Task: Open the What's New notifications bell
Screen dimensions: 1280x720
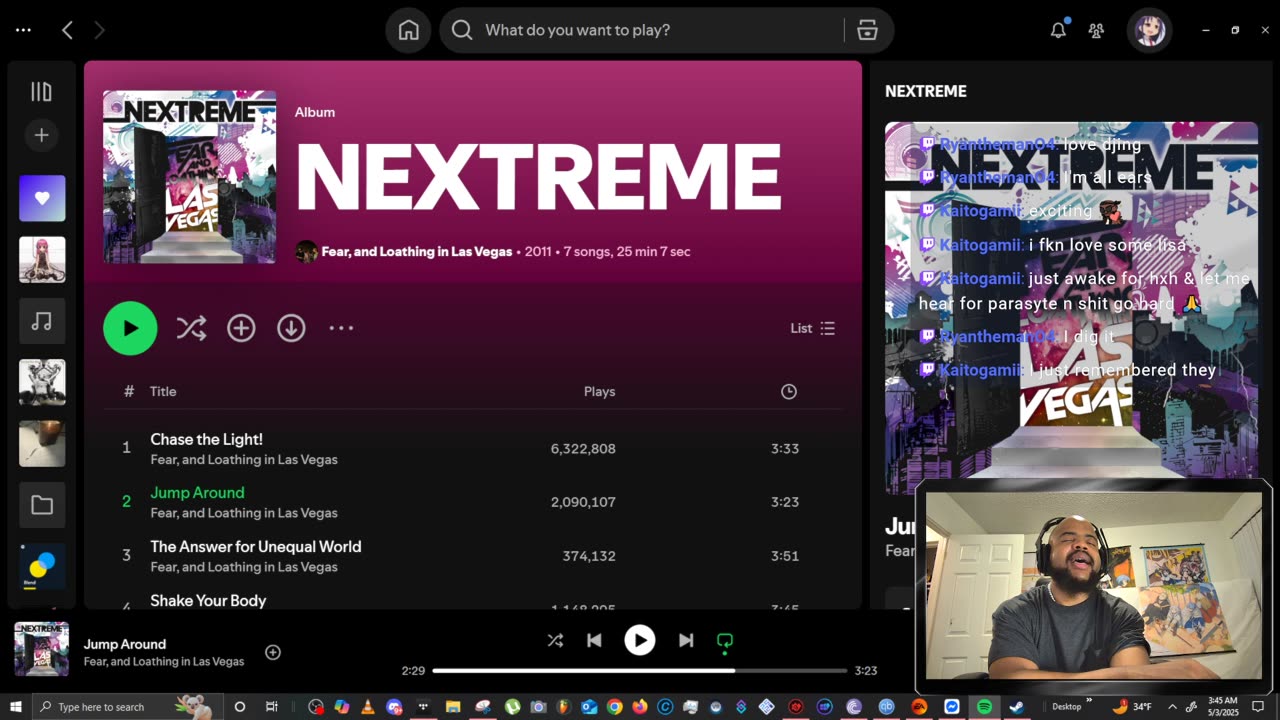Action: [1058, 30]
